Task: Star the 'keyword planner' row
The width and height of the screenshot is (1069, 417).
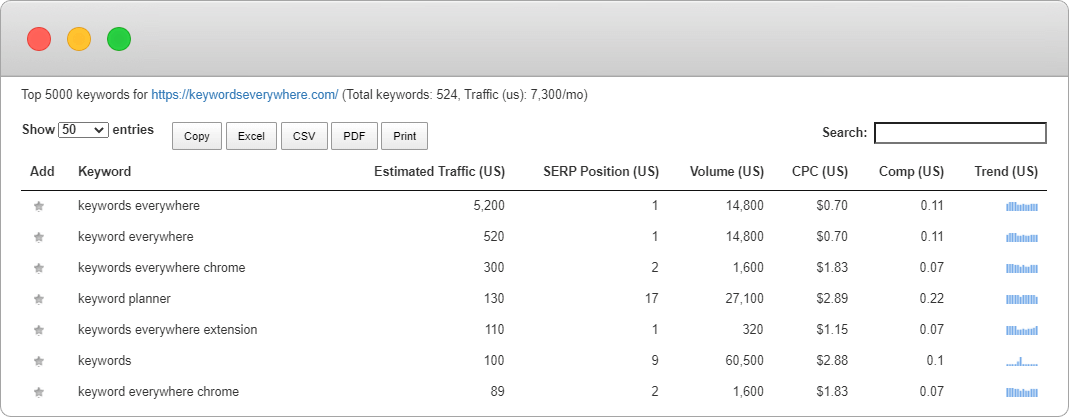Action: tap(39, 299)
